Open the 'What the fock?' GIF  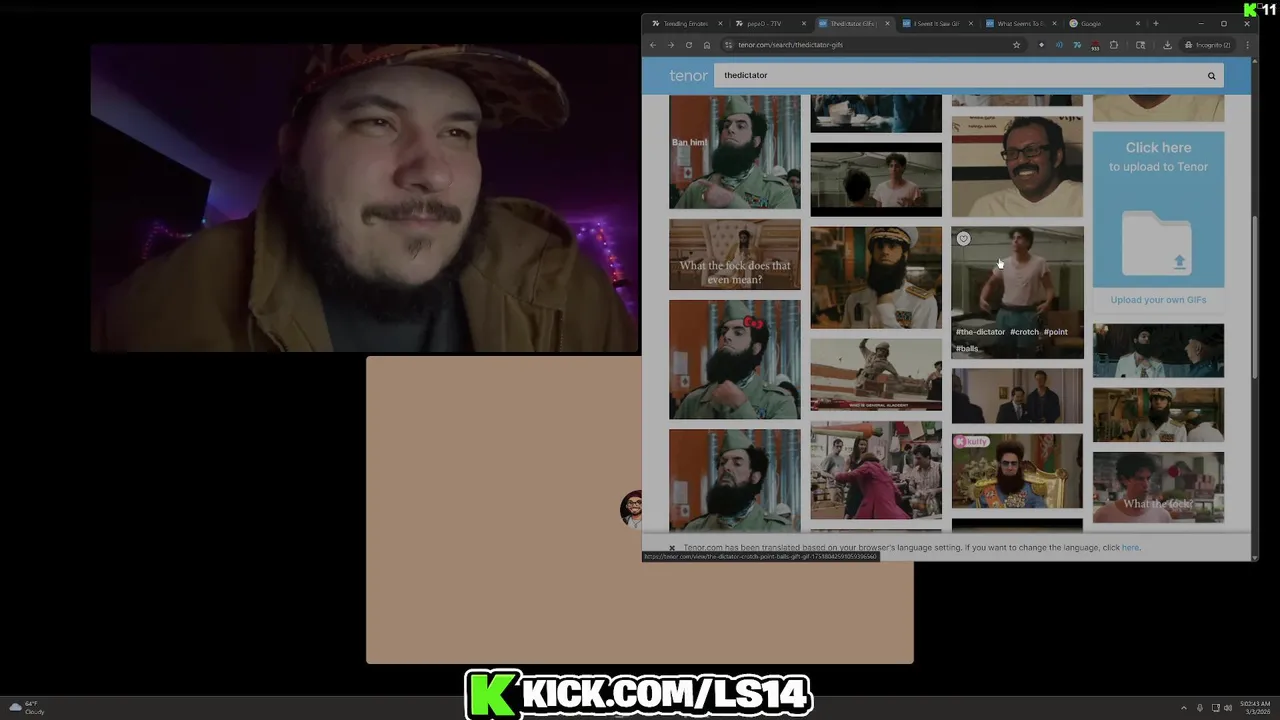pyautogui.click(x=1158, y=487)
